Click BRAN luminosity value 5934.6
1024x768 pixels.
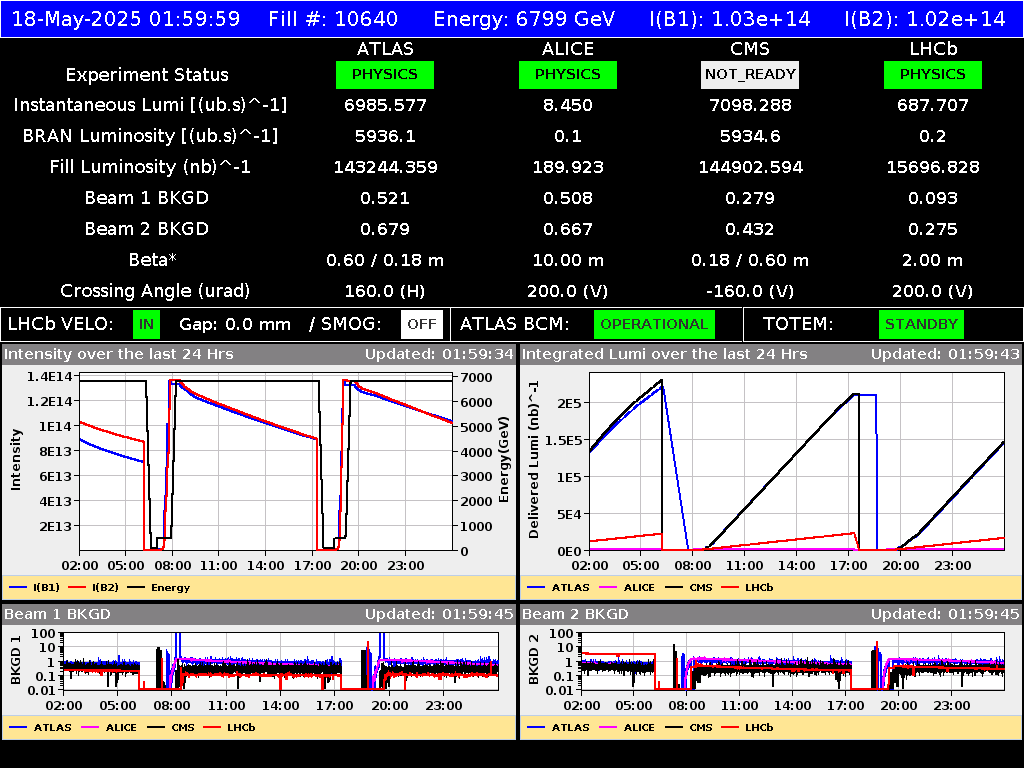(750, 136)
